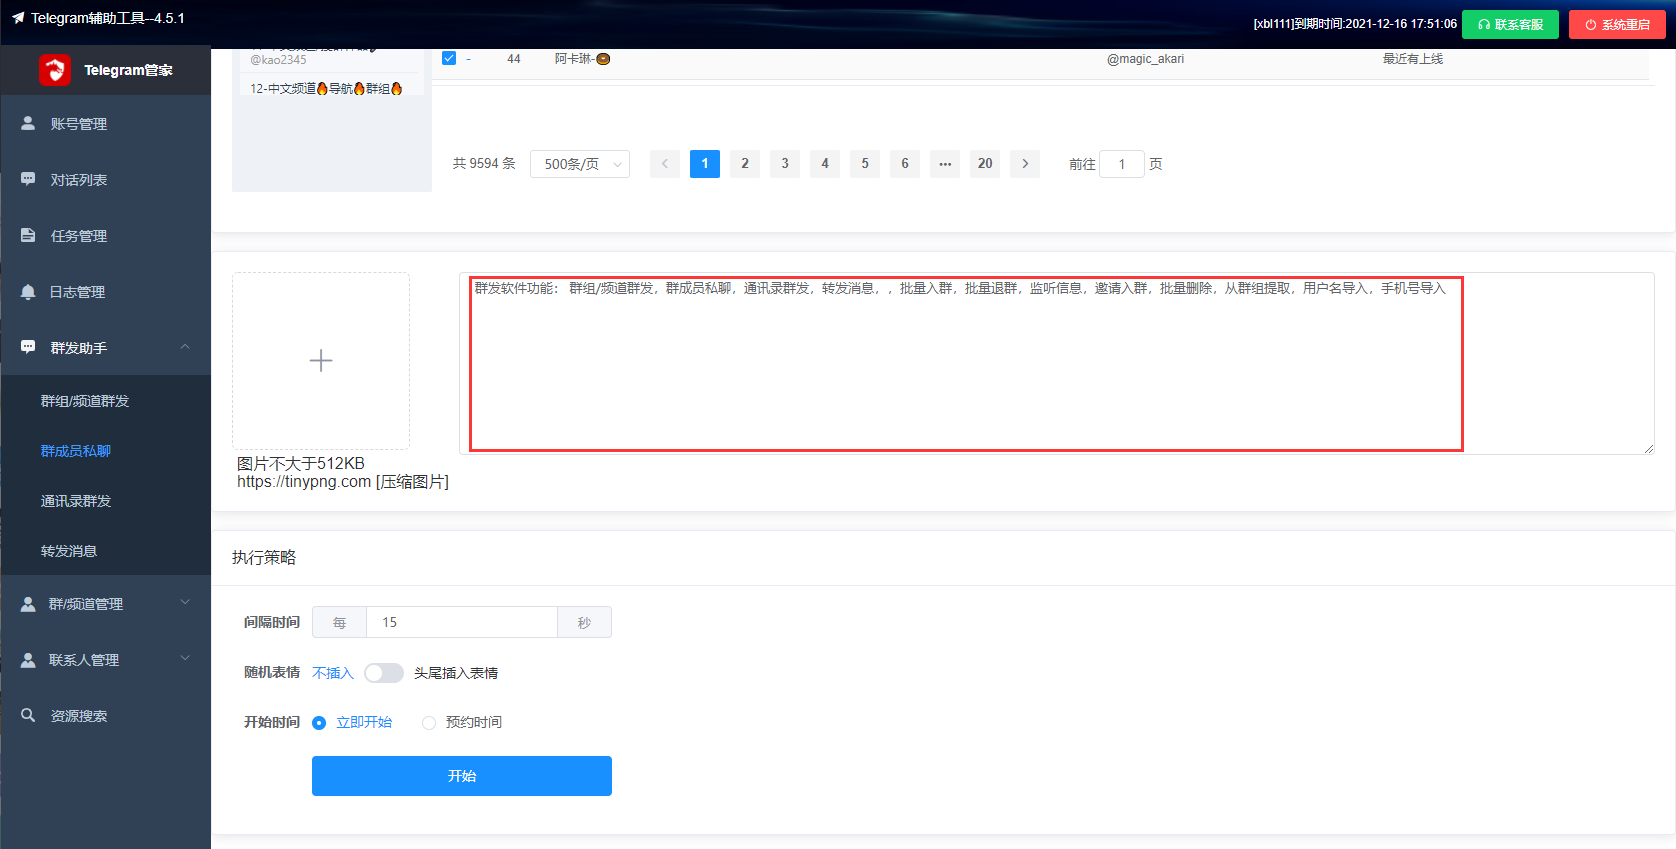Go to page 2
The image size is (1676, 849).
[745, 164]
